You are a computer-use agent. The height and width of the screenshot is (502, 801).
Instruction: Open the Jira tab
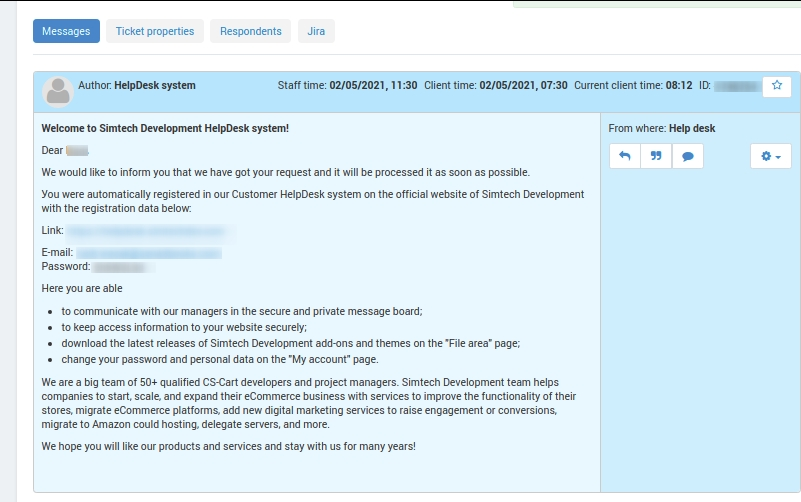point(316,31)
